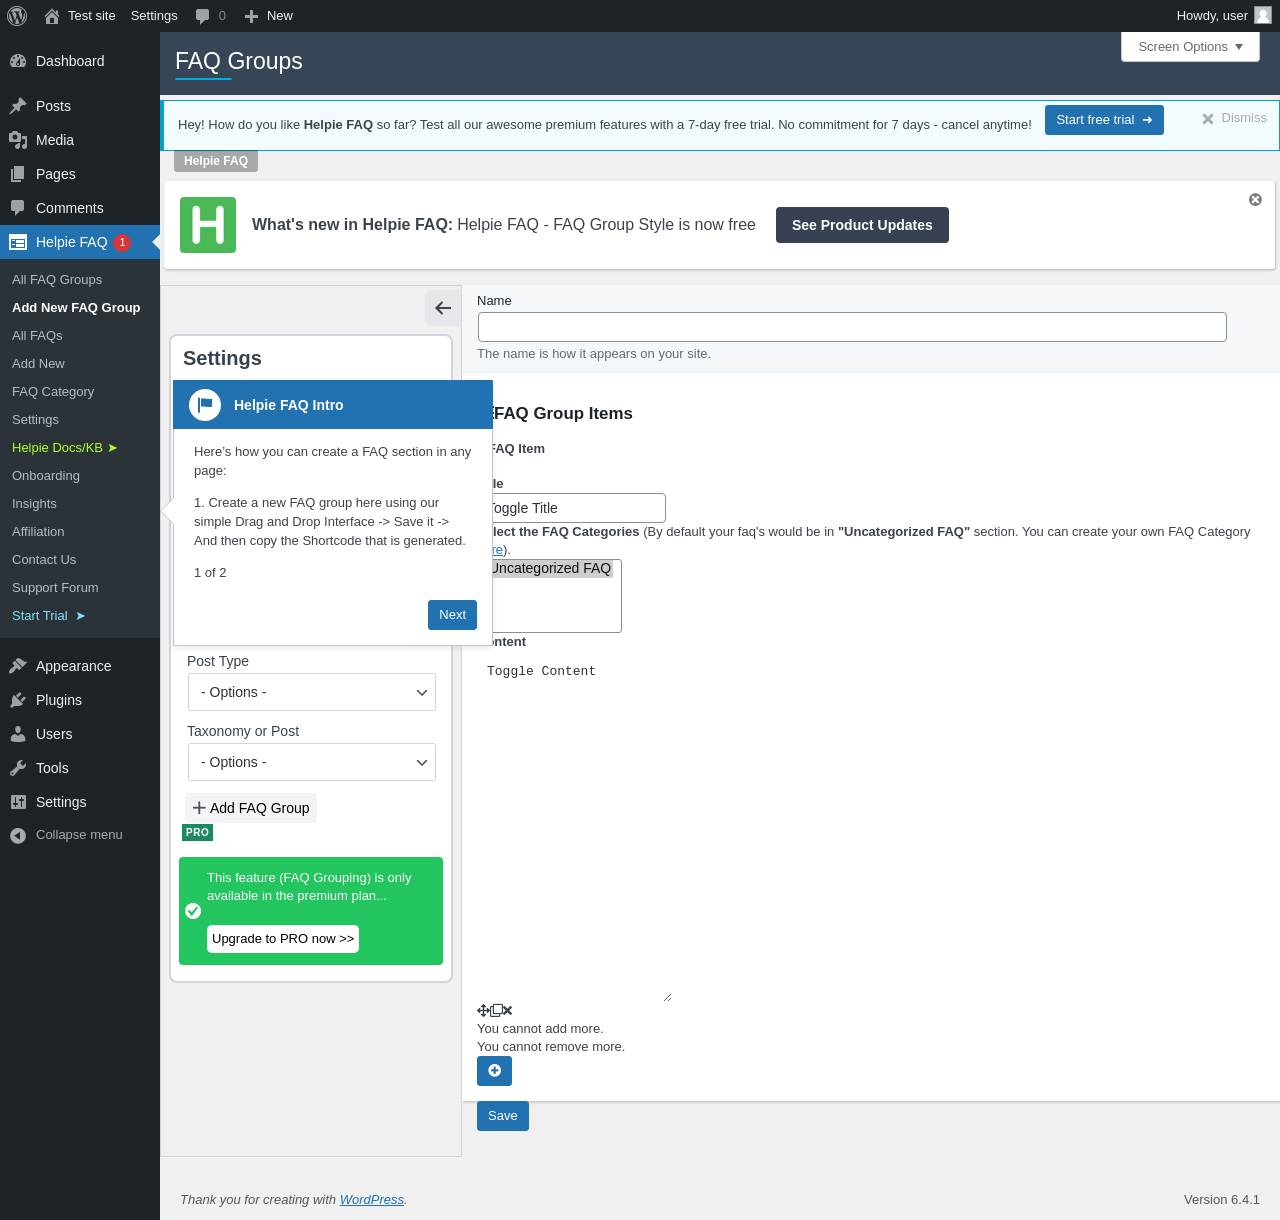Select Uncategorized FAQ in categories list
1280x1220 pixels.
[551, 568]
